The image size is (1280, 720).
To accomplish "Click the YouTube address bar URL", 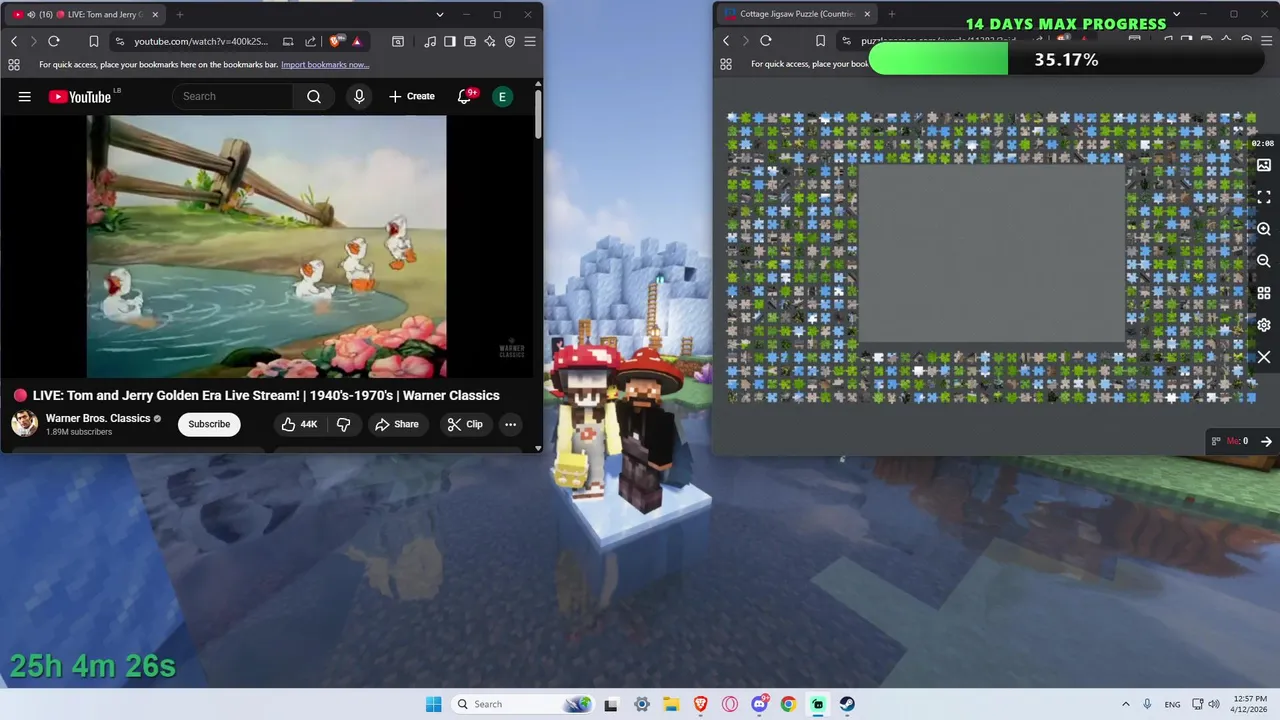I will click(x=201, y=41).
